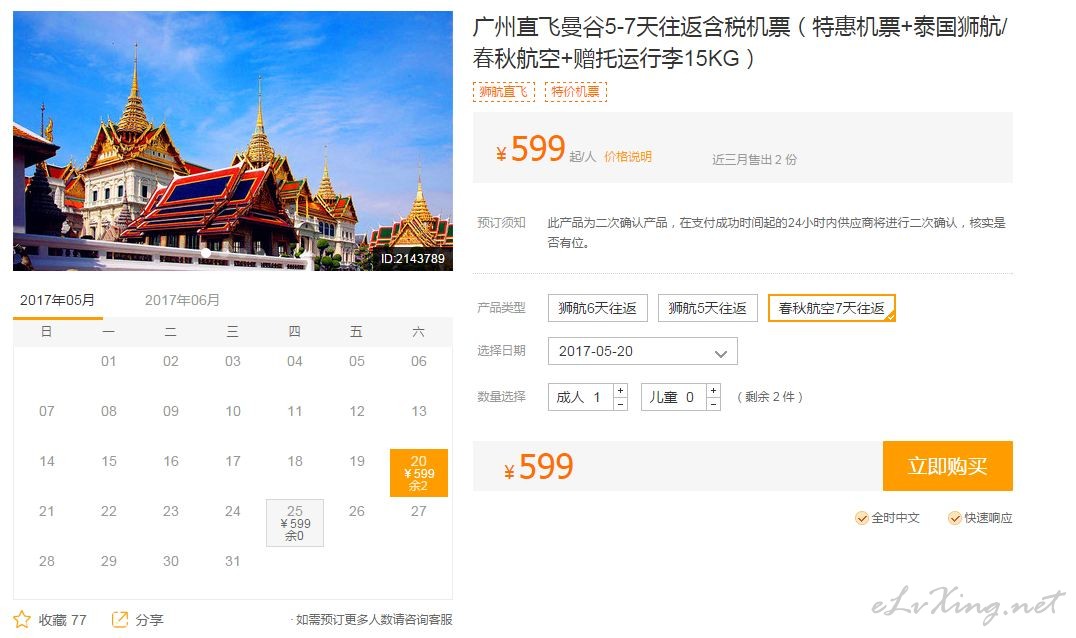Click calendar date 22 in May
The width and height of the screenshot is (1076, 638).
tap(108, 512)
